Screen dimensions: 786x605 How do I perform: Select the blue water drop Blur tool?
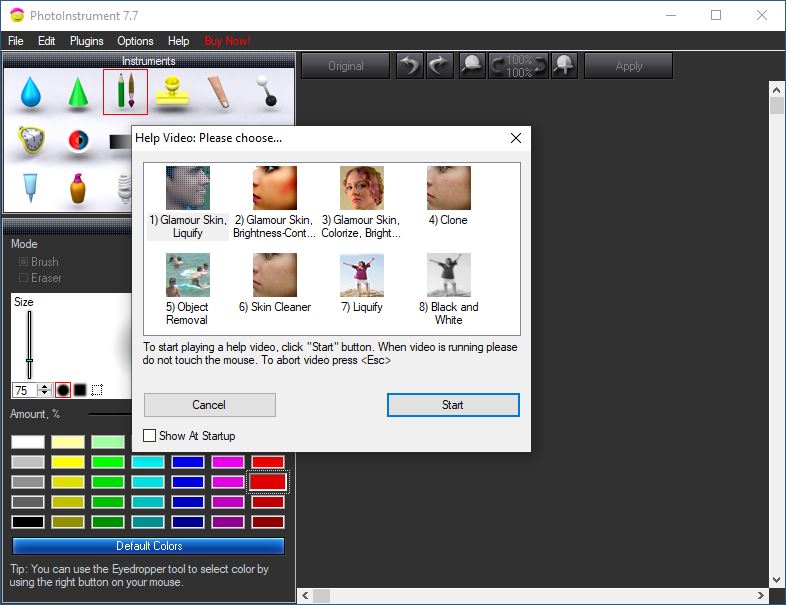click(31, 92)
